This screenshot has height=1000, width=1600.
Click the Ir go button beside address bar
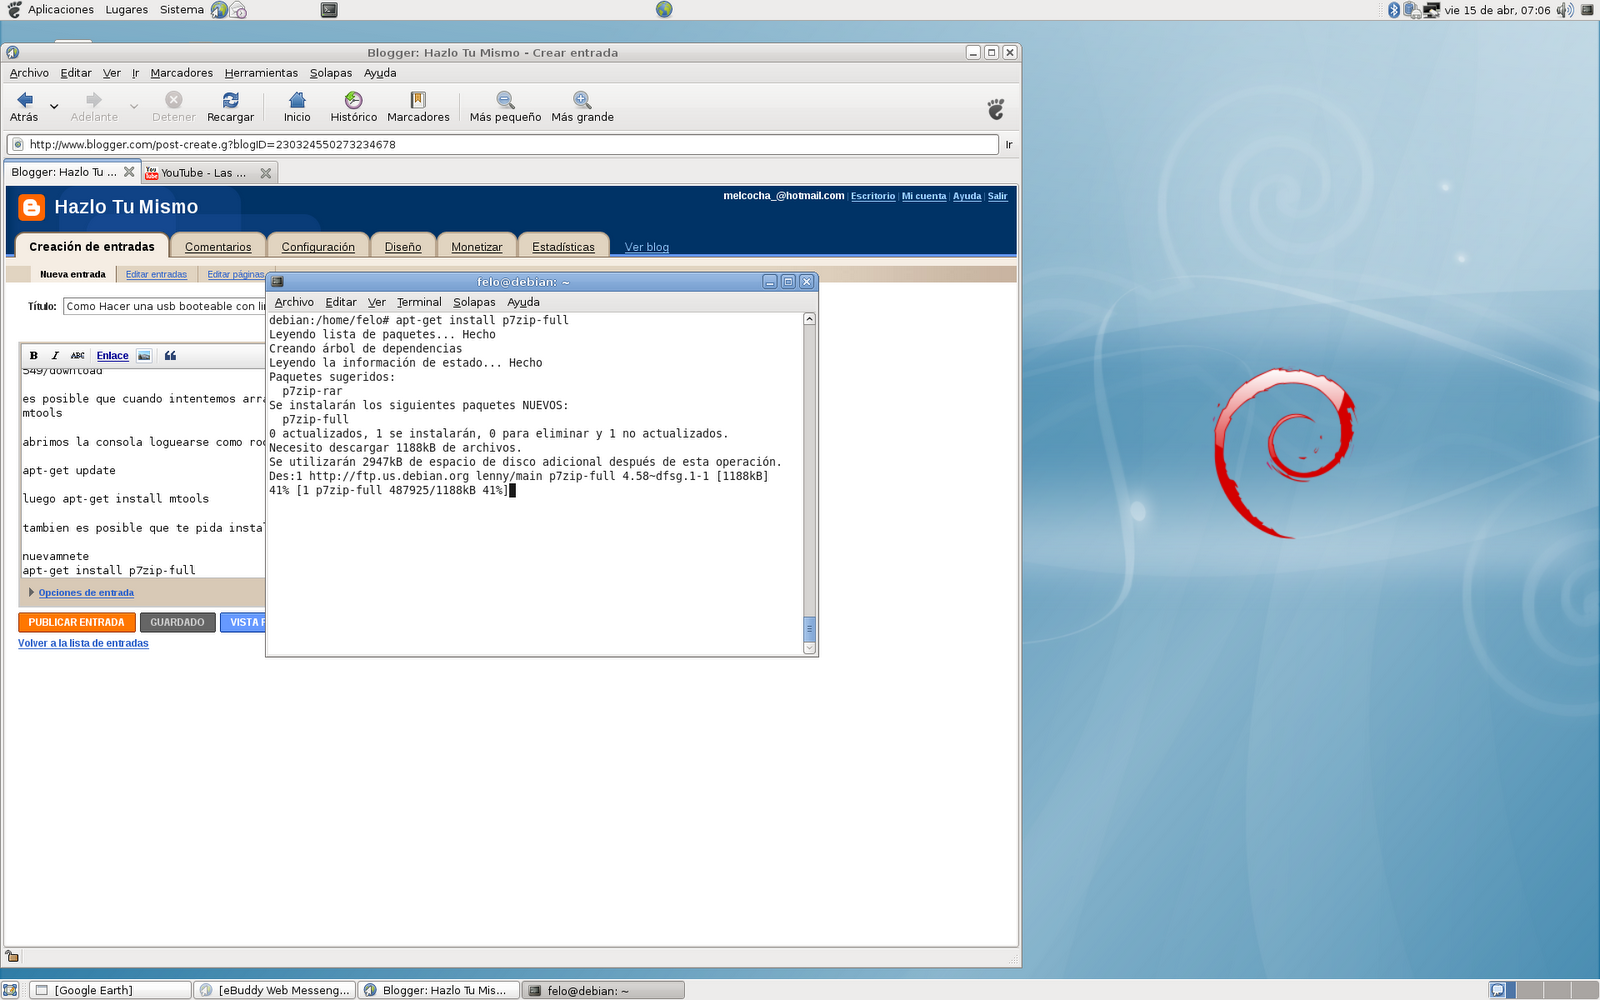[x=1009, y=145]
